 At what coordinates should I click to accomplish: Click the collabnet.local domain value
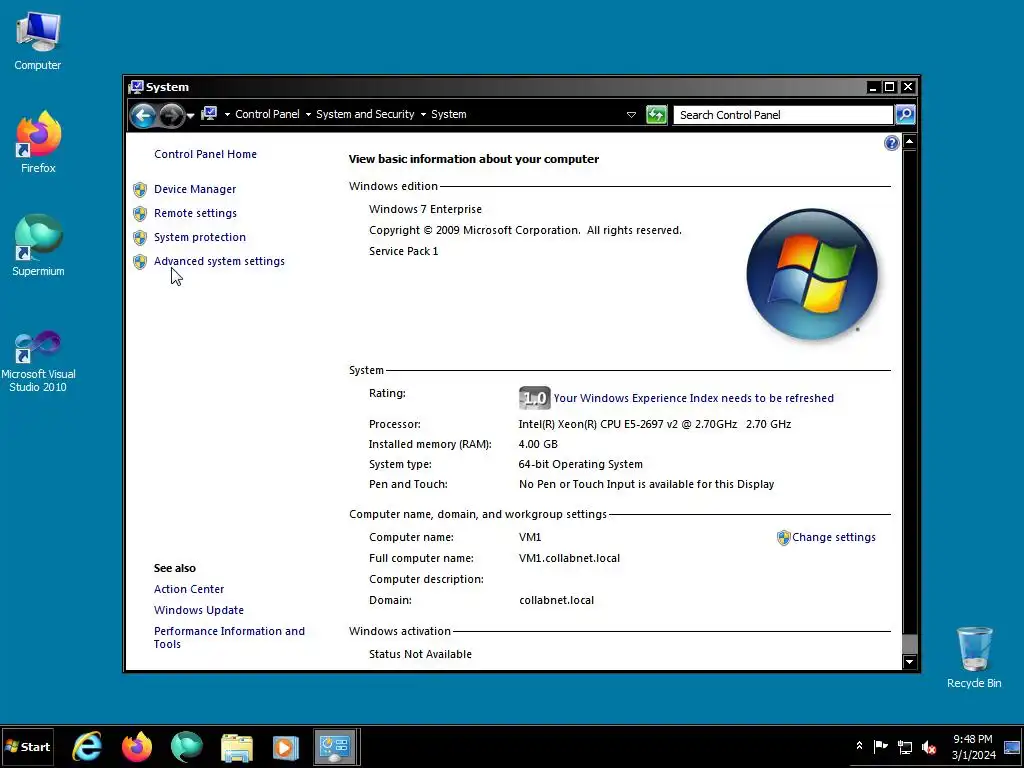556,600
